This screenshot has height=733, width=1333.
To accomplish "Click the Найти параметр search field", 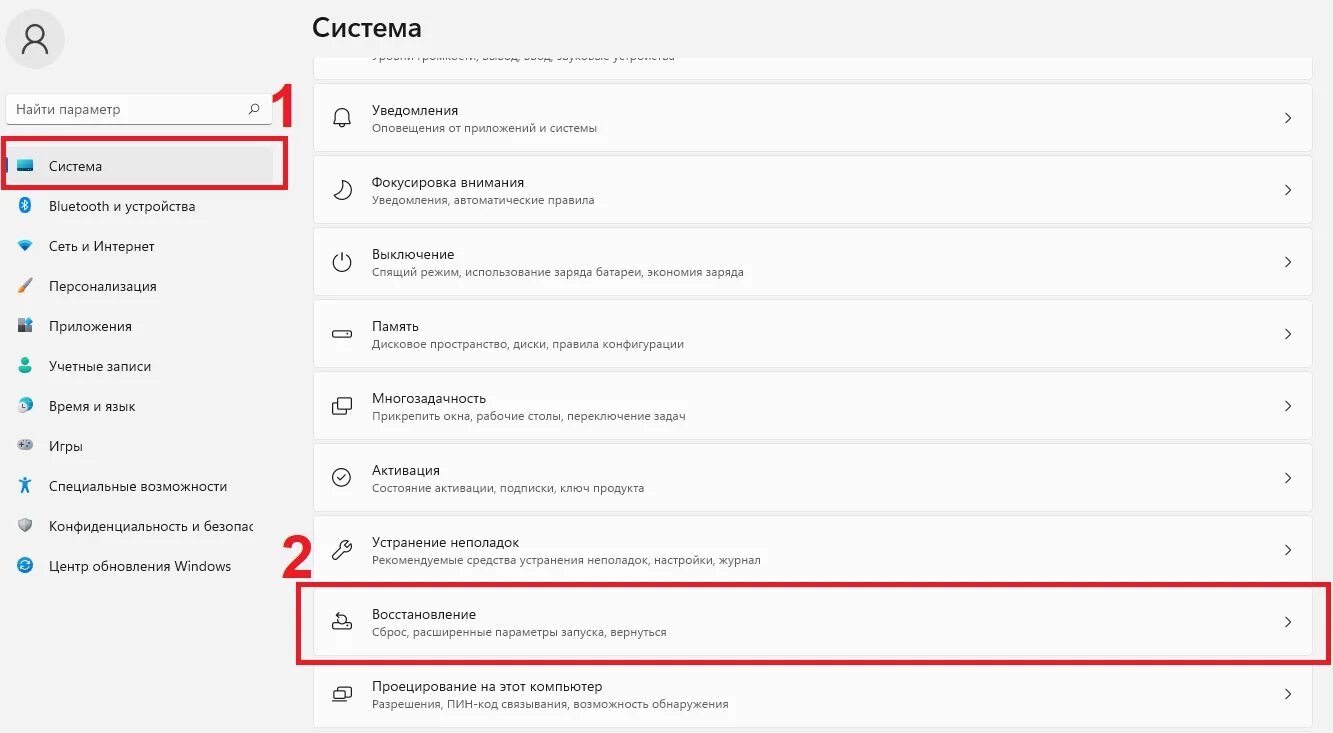I will pyautogui.click(x=125, y=109).
